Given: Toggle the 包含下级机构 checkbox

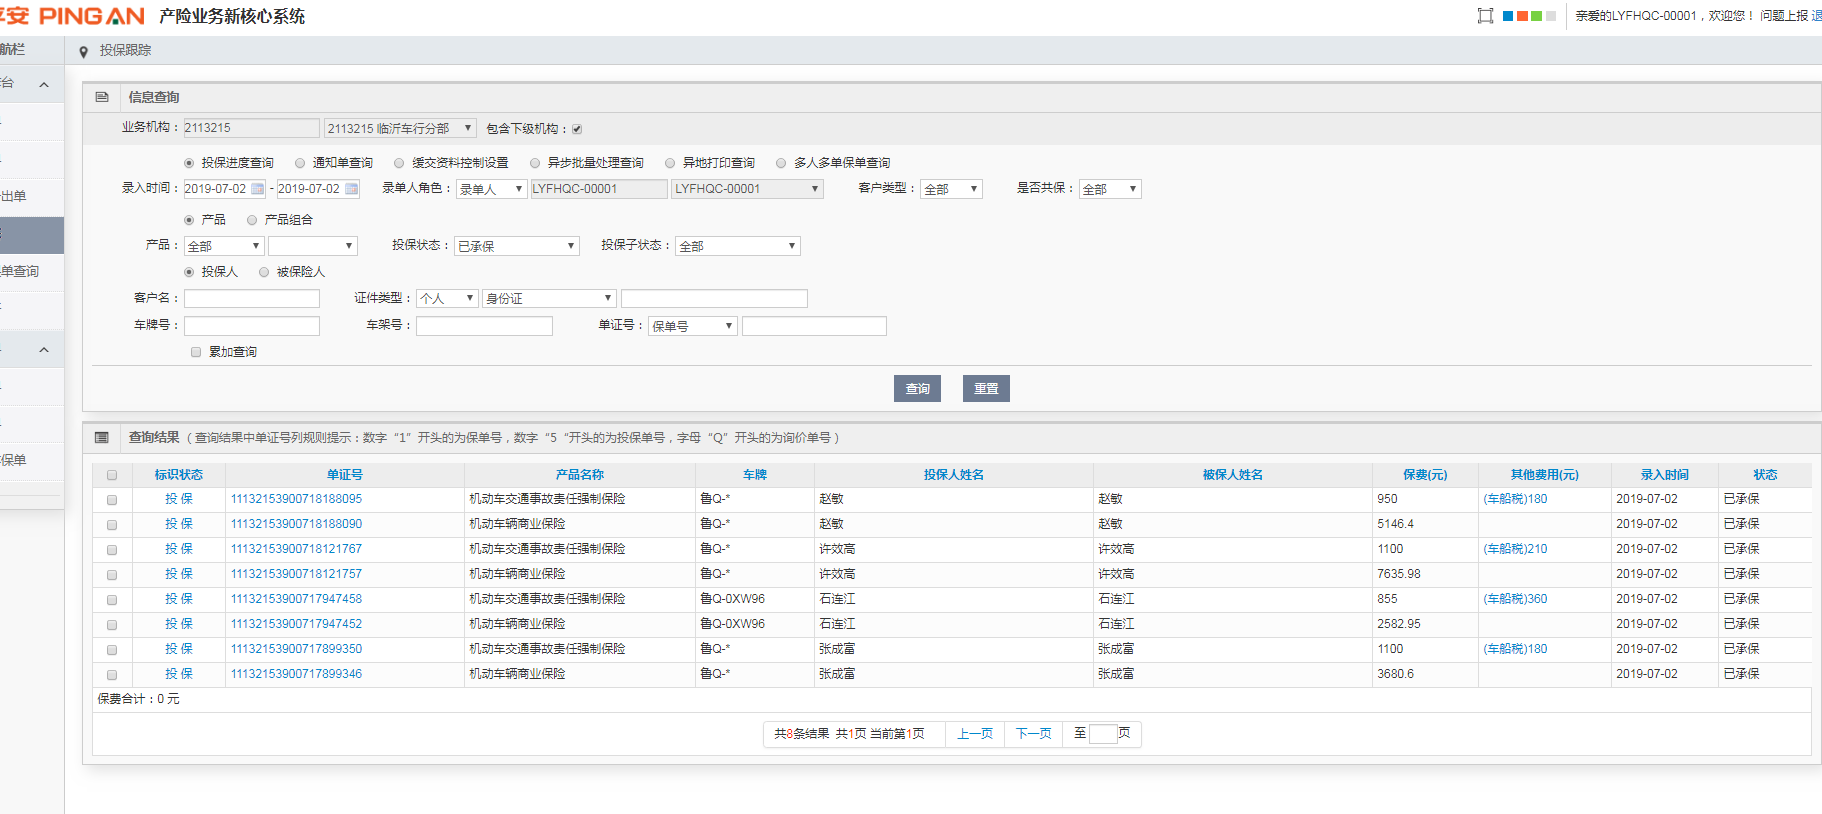Looking at the screenshot, I should click(x=577, y=129).
